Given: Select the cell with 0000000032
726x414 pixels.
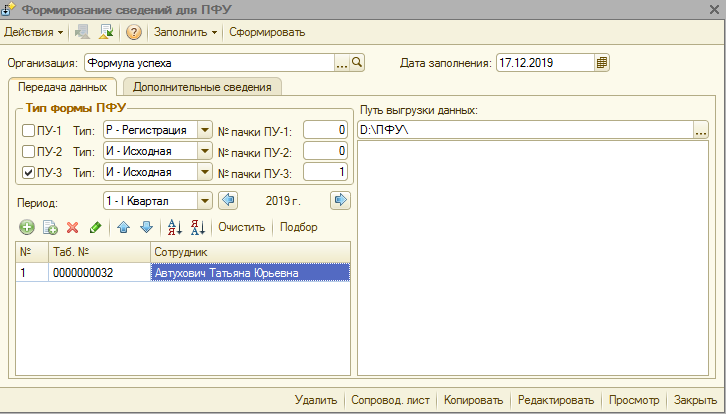Looking at the screenshot, I should [x=99, y=273].
